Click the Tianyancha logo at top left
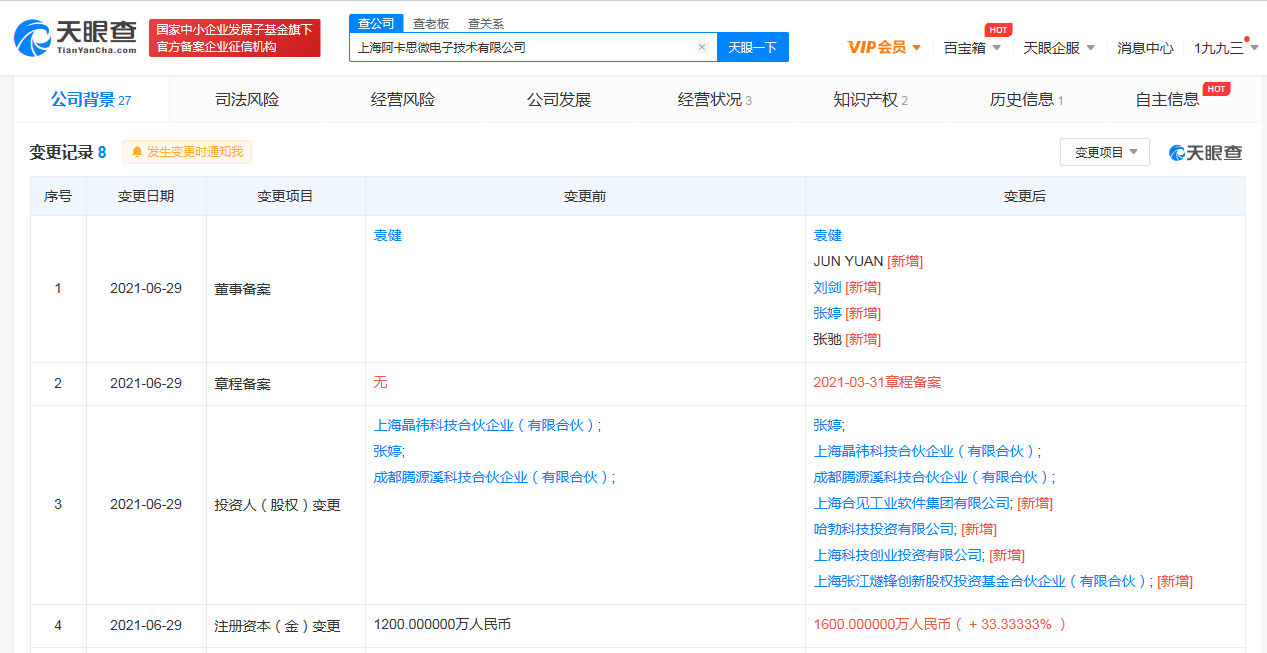 point(76,37)
